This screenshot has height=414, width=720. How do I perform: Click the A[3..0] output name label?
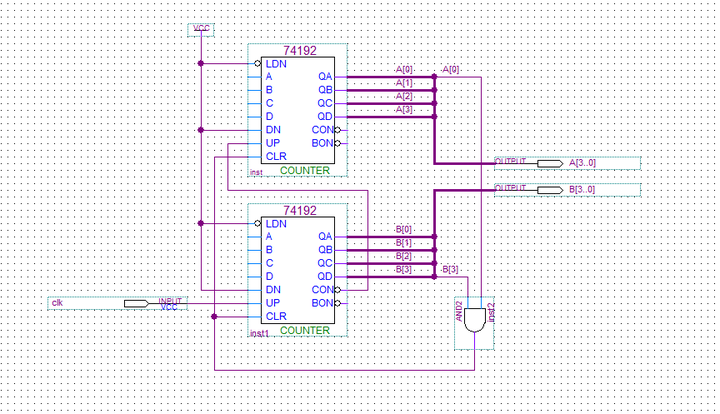tap(582, 163)
